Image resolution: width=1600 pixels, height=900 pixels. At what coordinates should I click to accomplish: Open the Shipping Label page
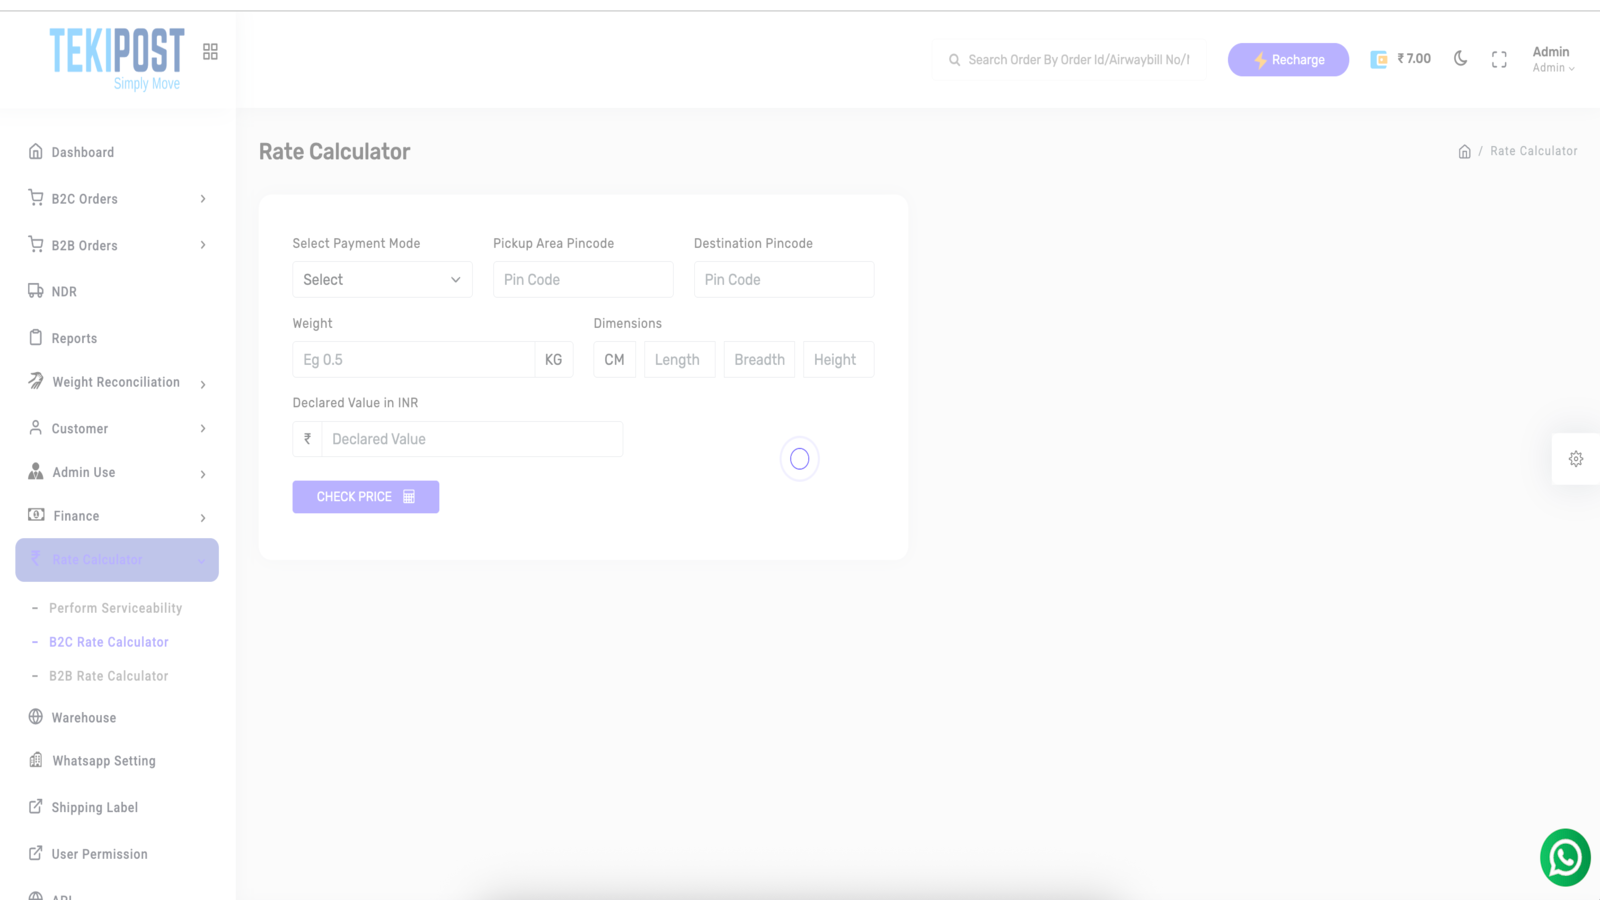94,807
